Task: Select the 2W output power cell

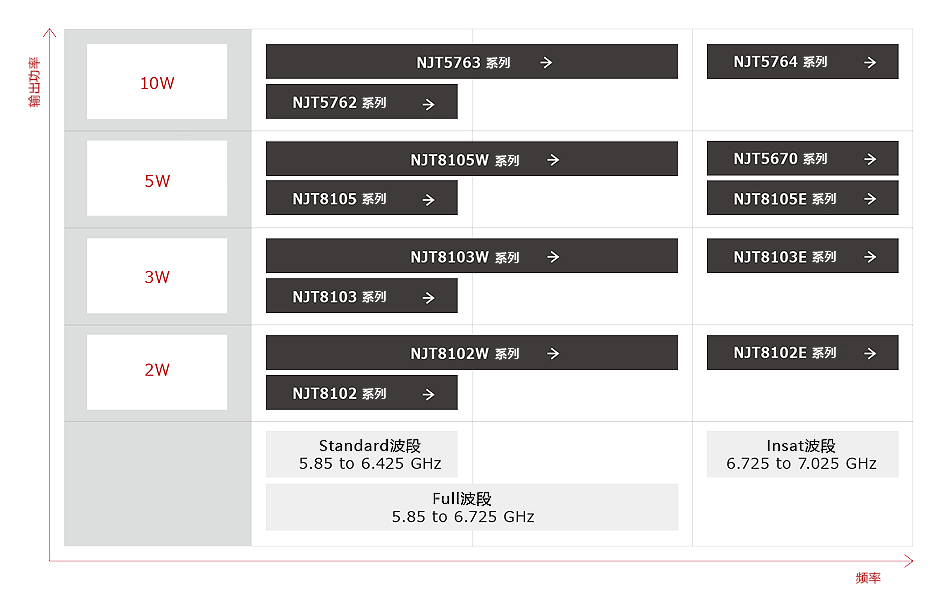Action: pyautogui.click(x=157, y=370)
